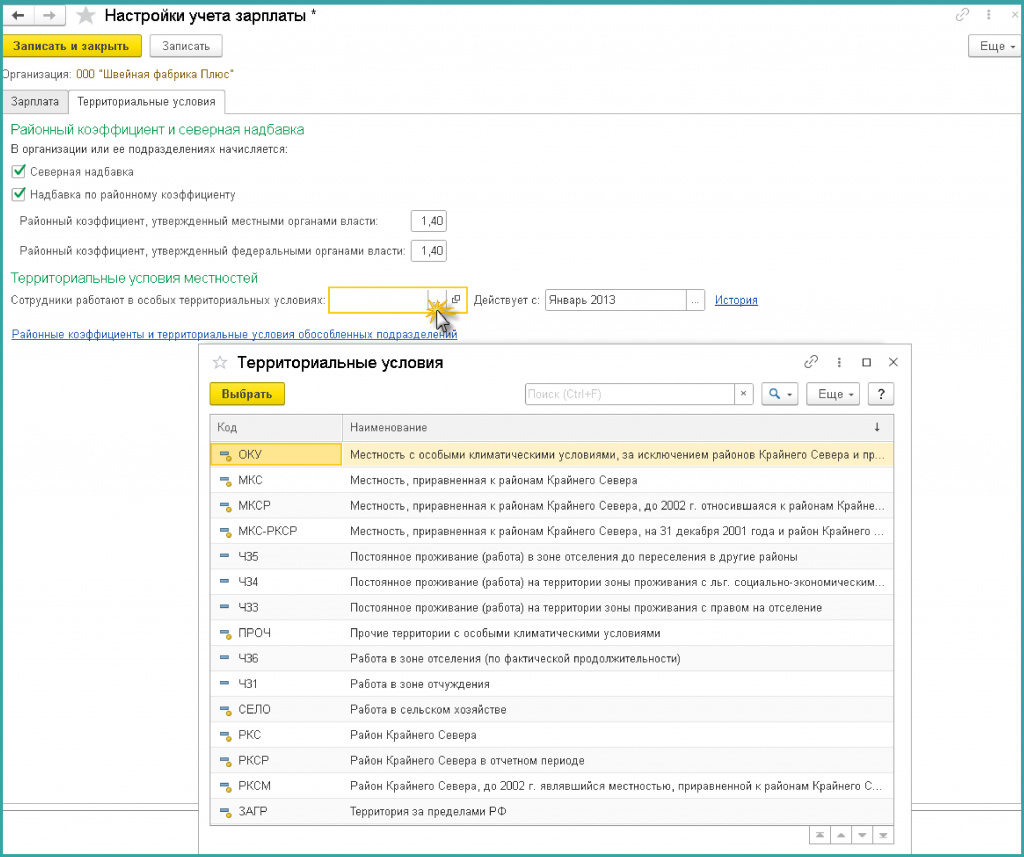Go back with the left arrow
The width and height of the screenshot is (1024, 857).
tap(18, 15)
